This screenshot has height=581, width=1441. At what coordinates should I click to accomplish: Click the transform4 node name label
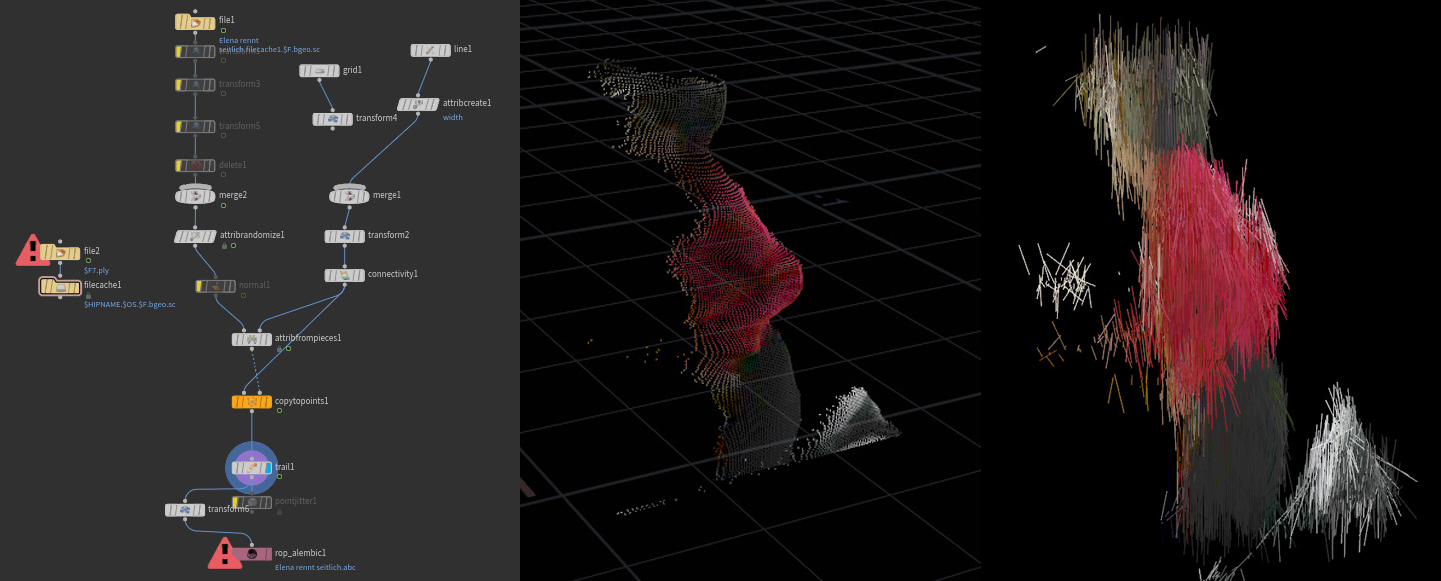[376, 118]
